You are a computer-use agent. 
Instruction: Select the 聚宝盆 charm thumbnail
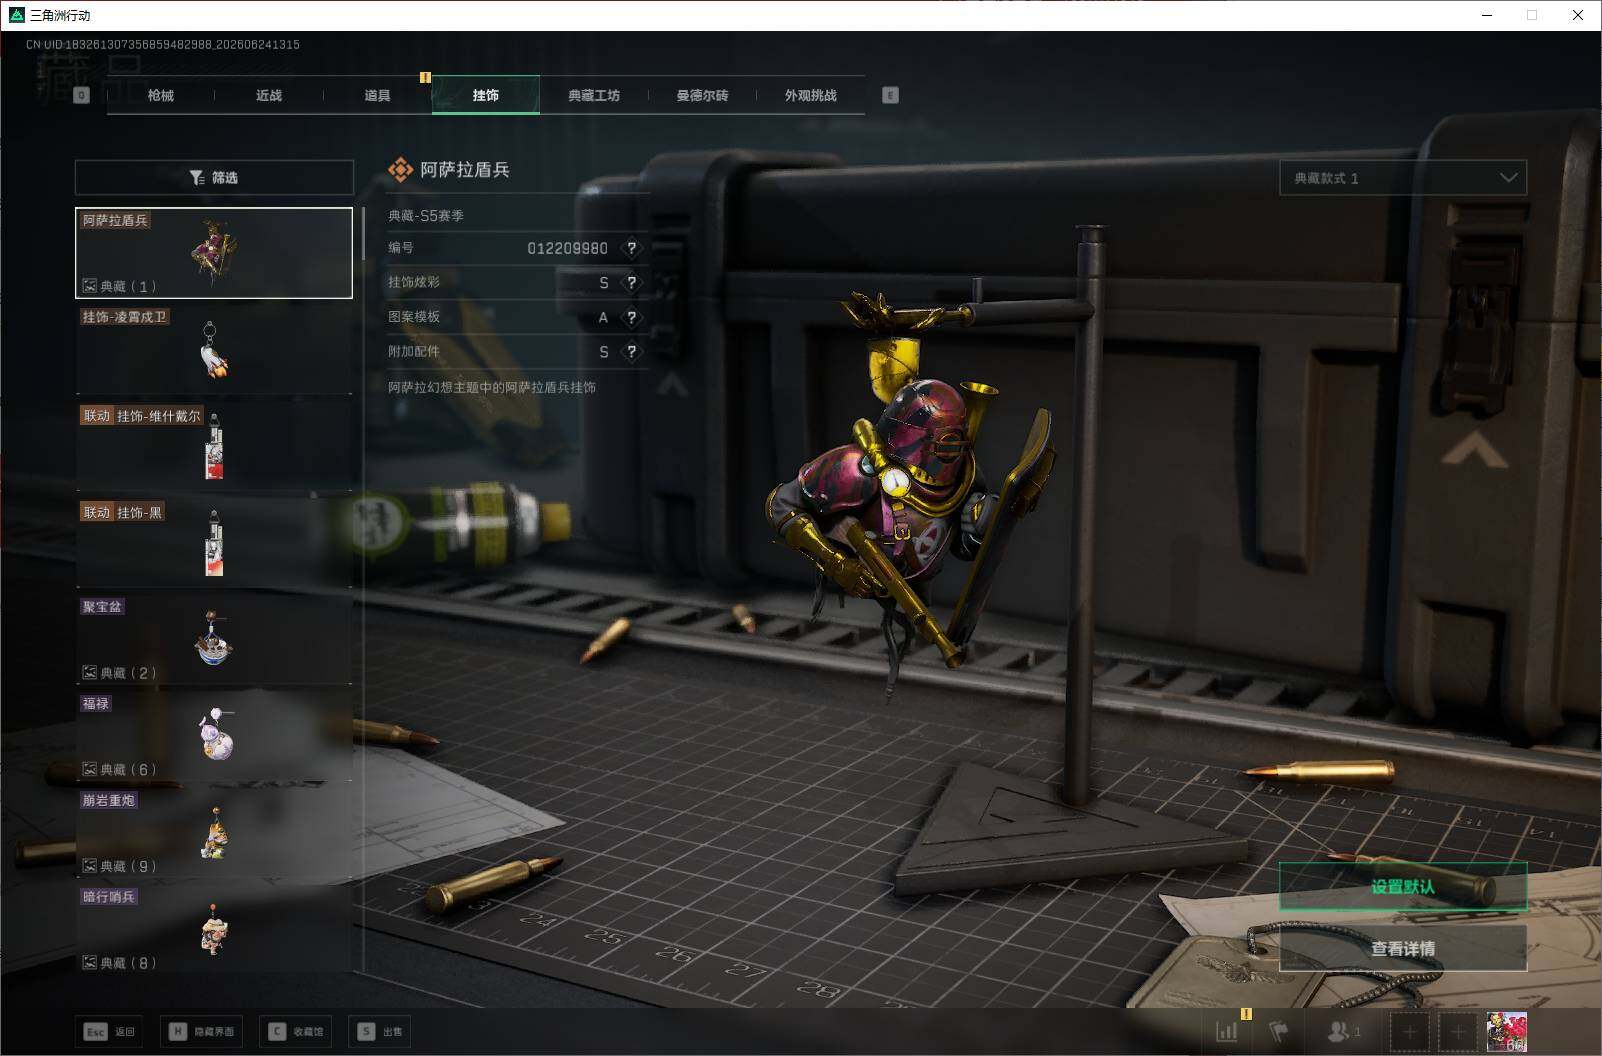(x=214, y=639)
